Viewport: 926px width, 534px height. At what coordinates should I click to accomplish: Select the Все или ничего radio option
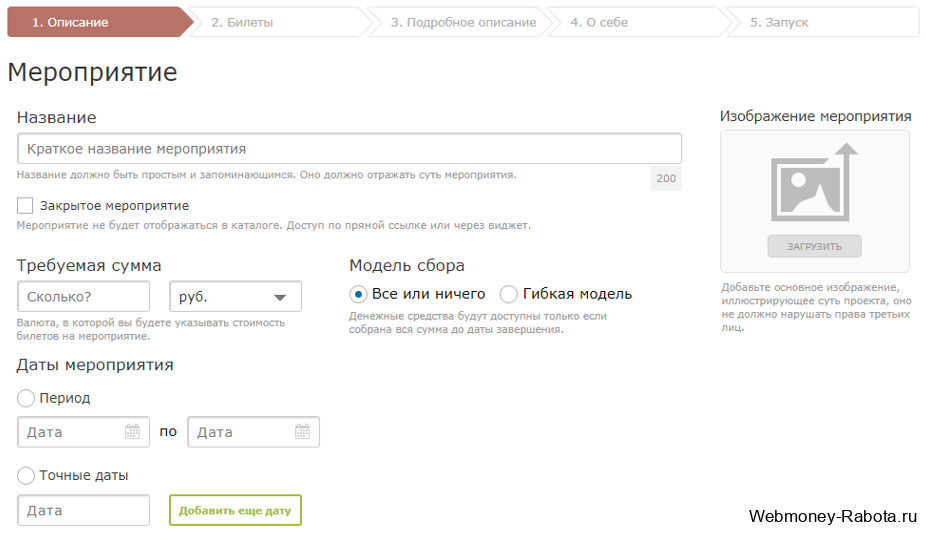point(357,294)
